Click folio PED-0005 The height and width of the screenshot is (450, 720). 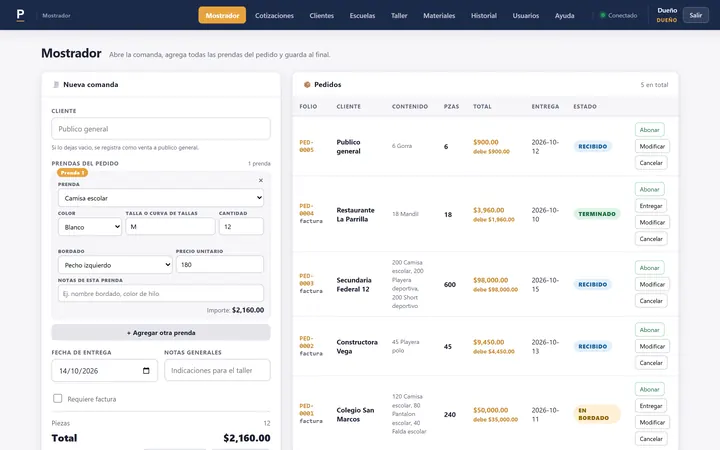(x=306, y=146)
